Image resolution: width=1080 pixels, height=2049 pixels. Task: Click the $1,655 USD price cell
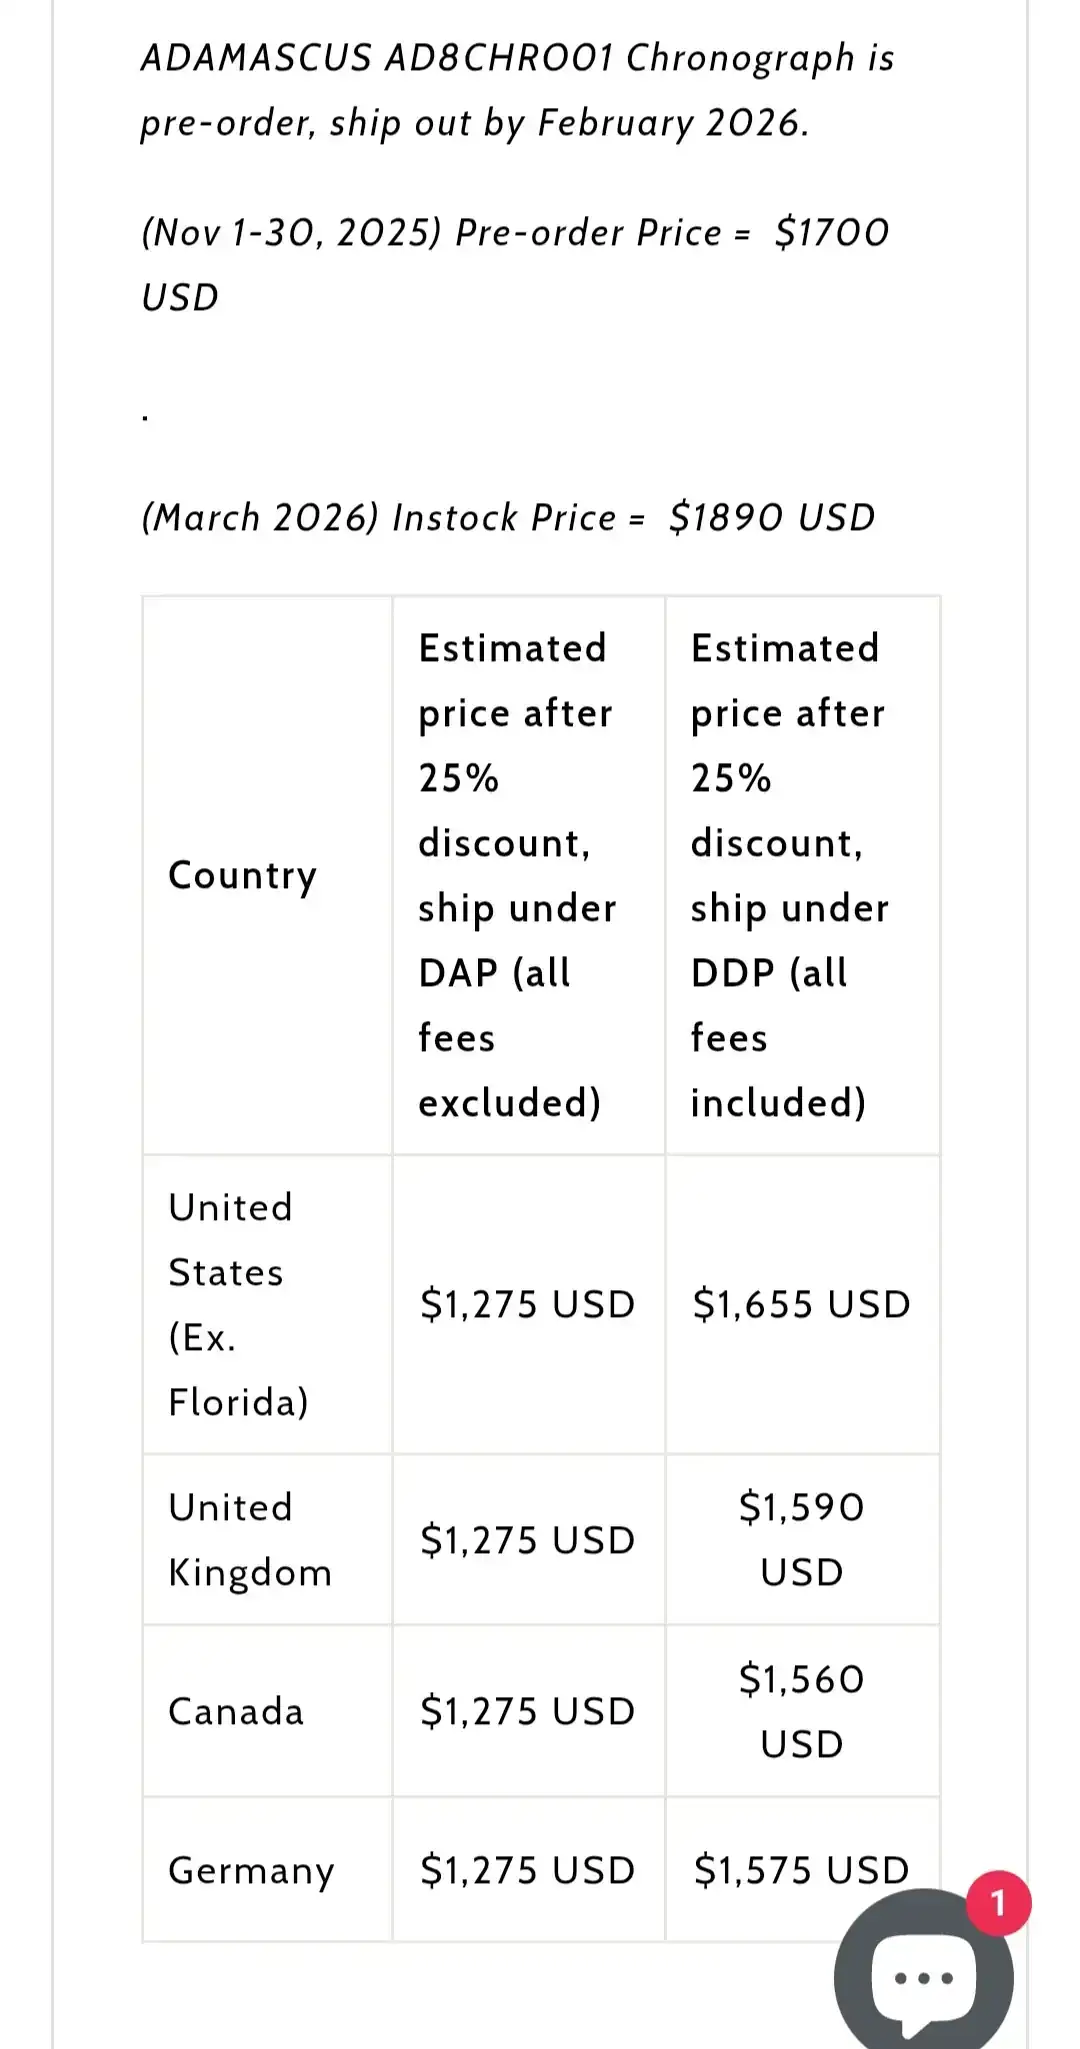coord(801,1304)
